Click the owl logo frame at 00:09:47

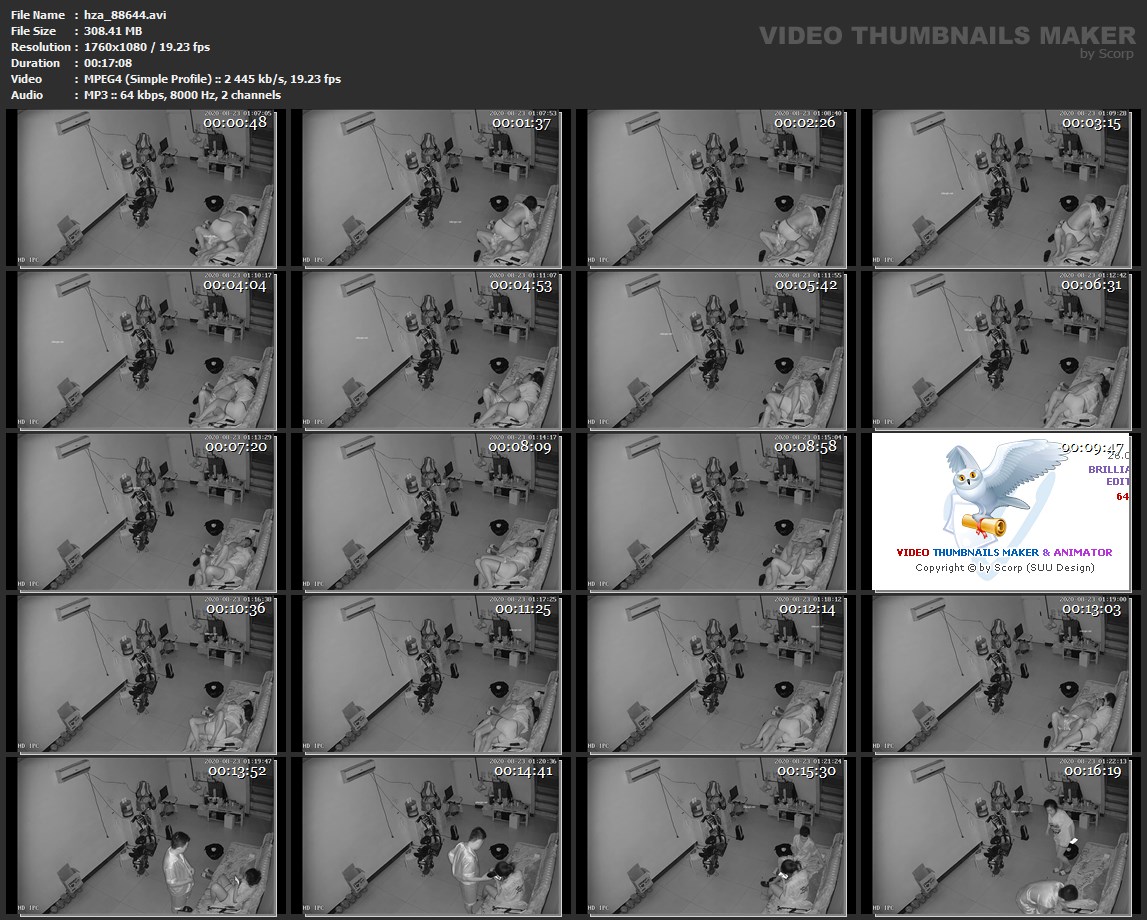1001,513
